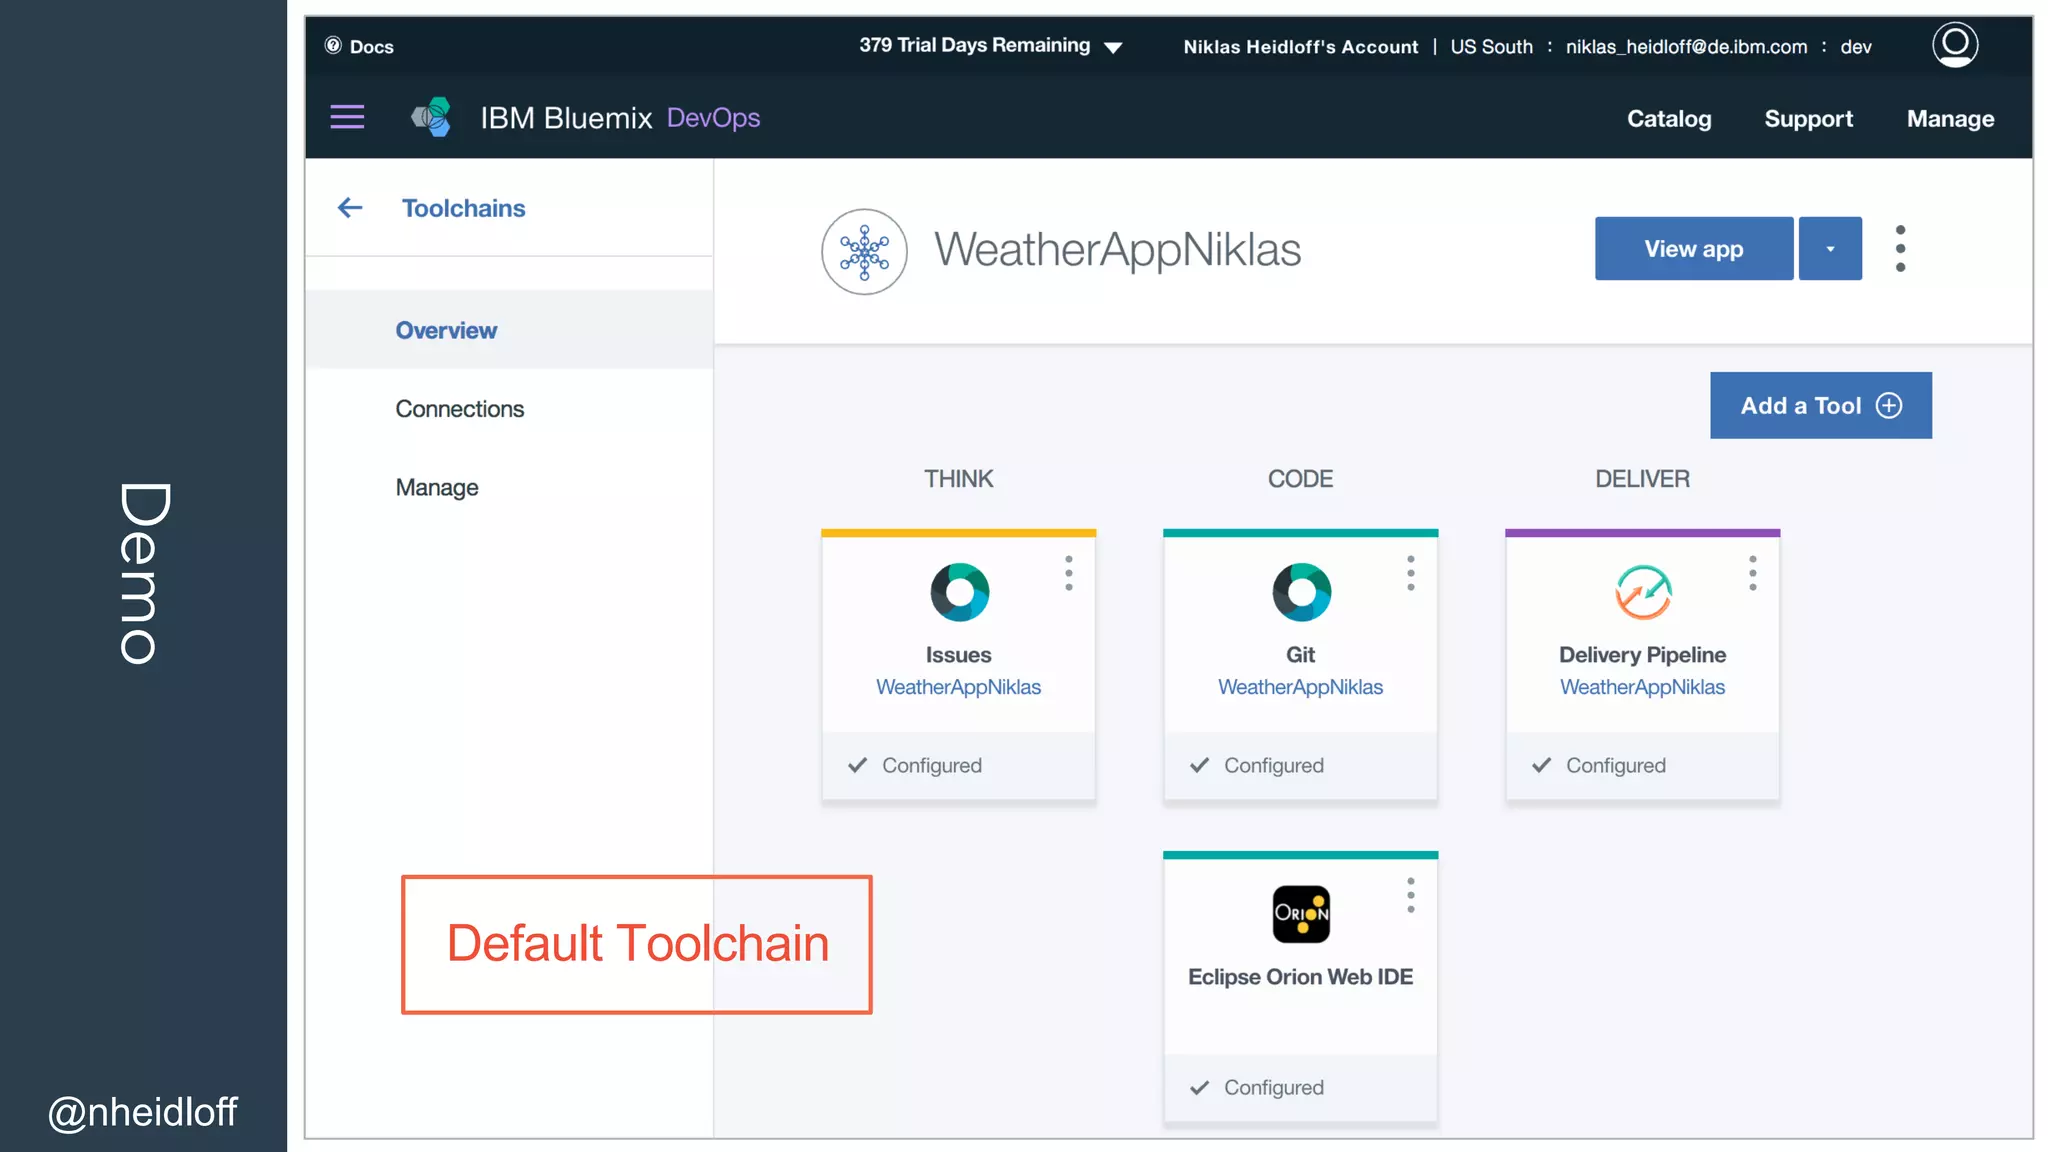Open Orion Web IDE card options menu

click(1411, 895)
